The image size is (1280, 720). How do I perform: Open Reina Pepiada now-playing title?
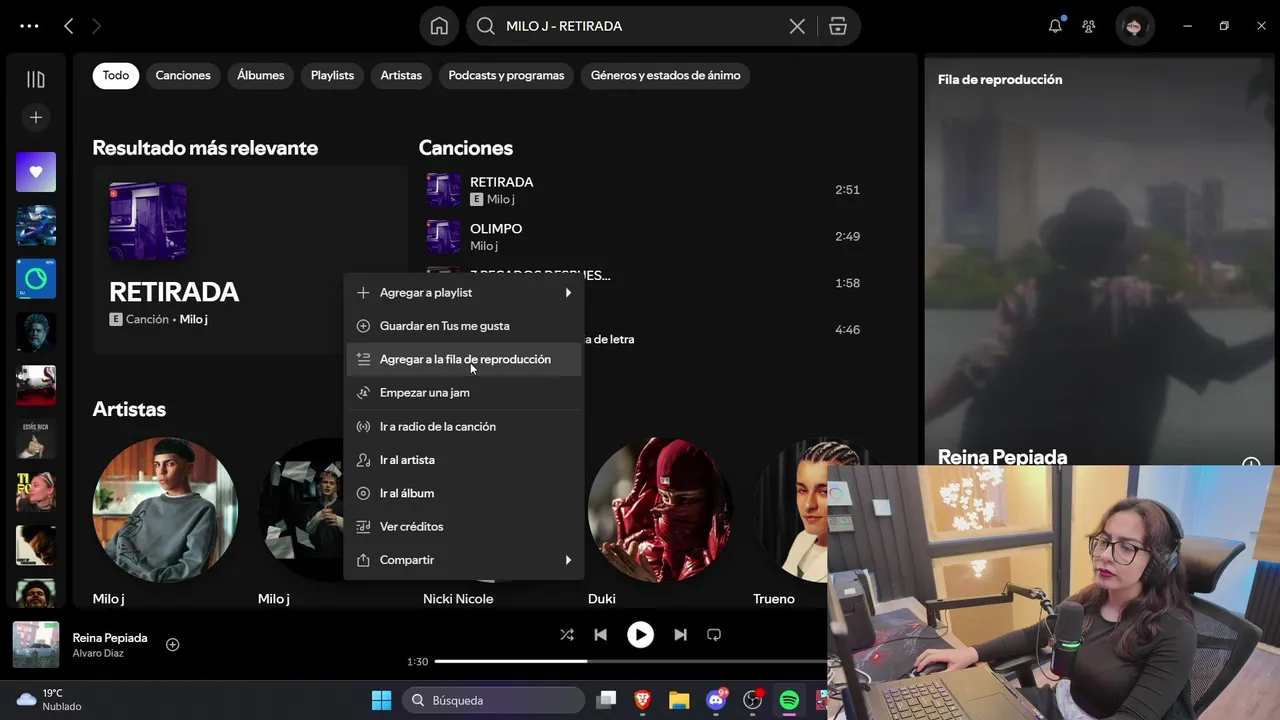[110, 638]
